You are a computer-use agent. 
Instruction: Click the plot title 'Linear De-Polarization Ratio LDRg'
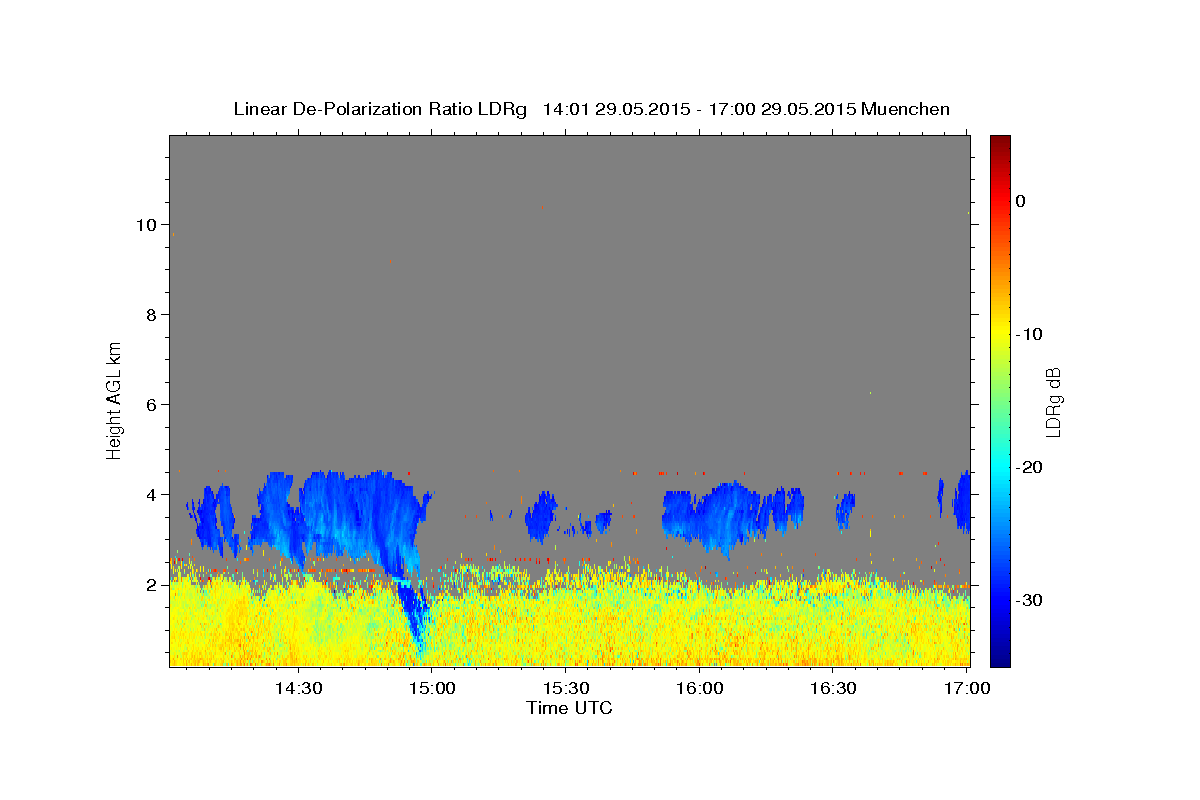click(380, 109)
